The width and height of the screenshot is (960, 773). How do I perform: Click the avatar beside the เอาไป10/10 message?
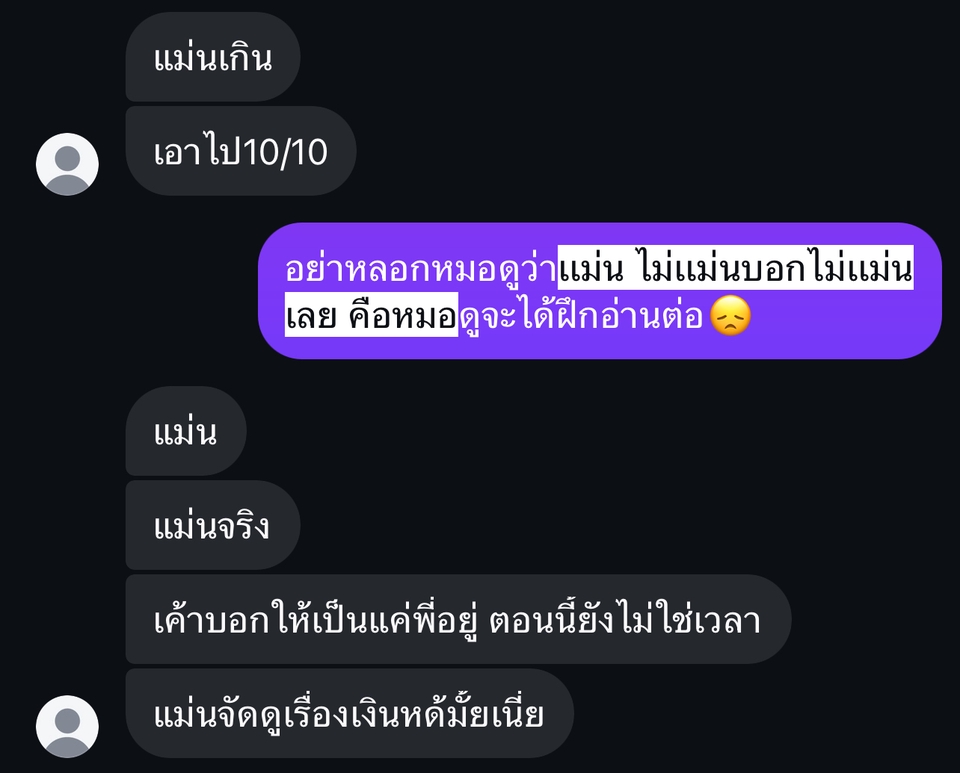[x=67, y=164]
